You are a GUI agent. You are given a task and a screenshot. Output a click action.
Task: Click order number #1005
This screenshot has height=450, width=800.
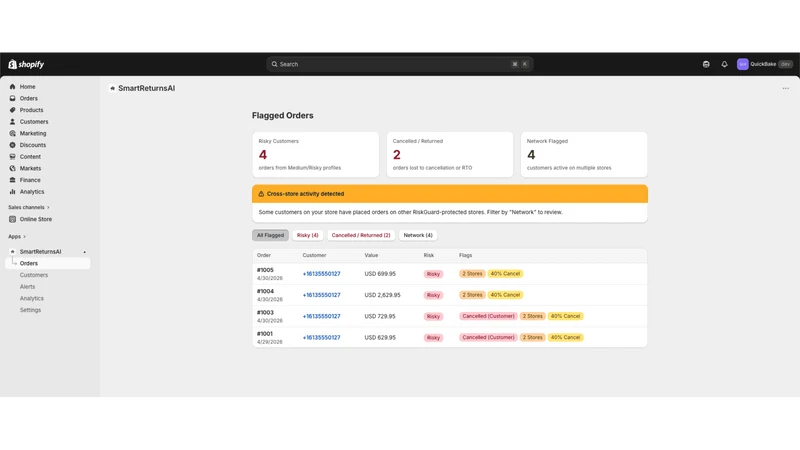265,270
